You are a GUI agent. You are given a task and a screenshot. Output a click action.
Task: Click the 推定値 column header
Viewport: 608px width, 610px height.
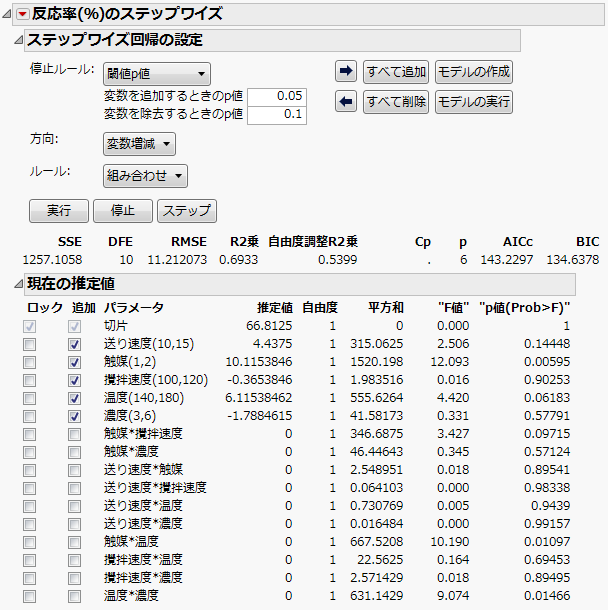click(275, 308)
